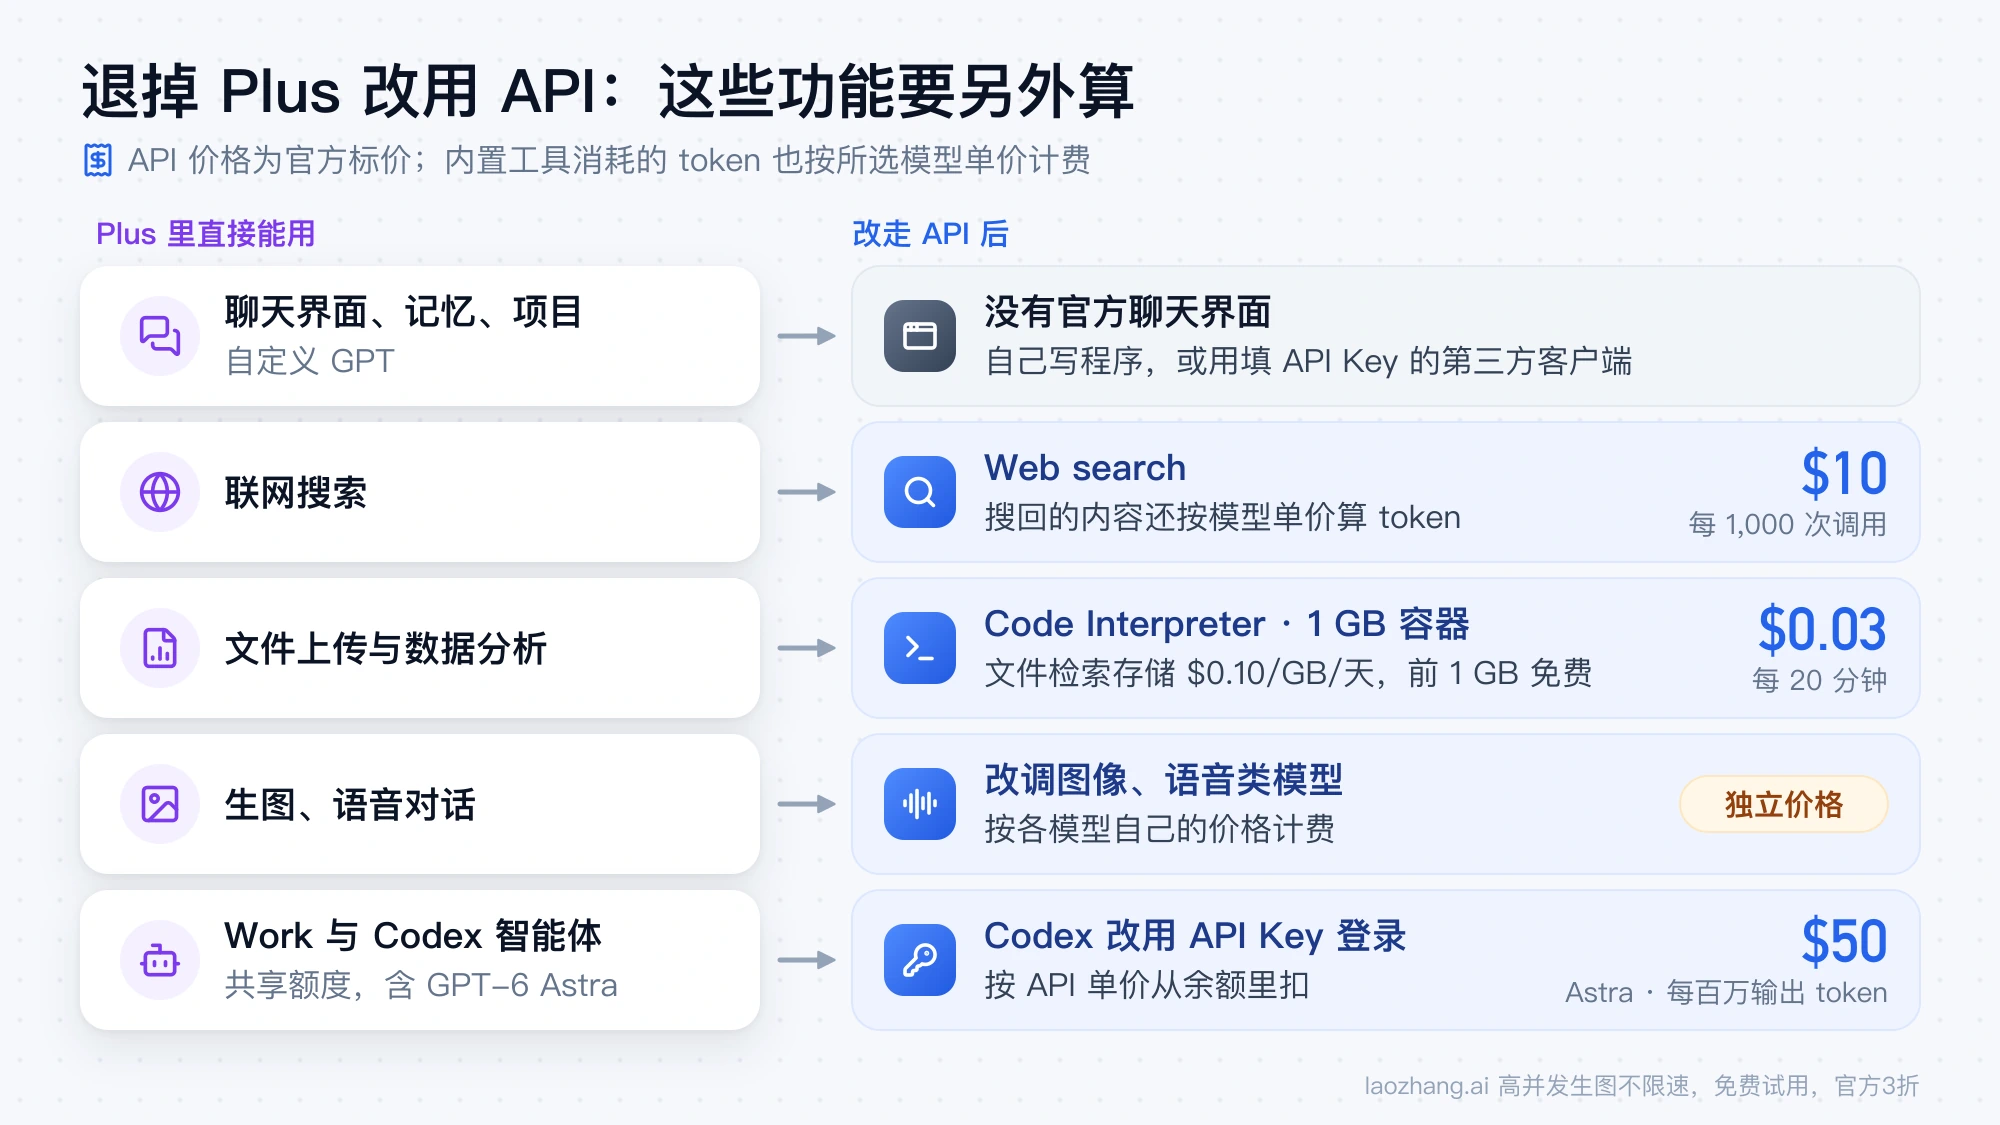
Task: Click the 自定义 GPT subtext
Action: [310, 361]
